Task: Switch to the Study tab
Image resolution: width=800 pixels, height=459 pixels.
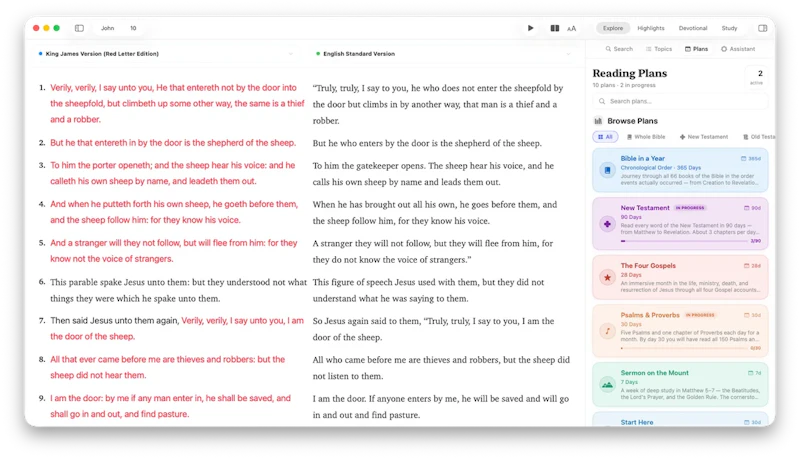Action: pos(729,28)
